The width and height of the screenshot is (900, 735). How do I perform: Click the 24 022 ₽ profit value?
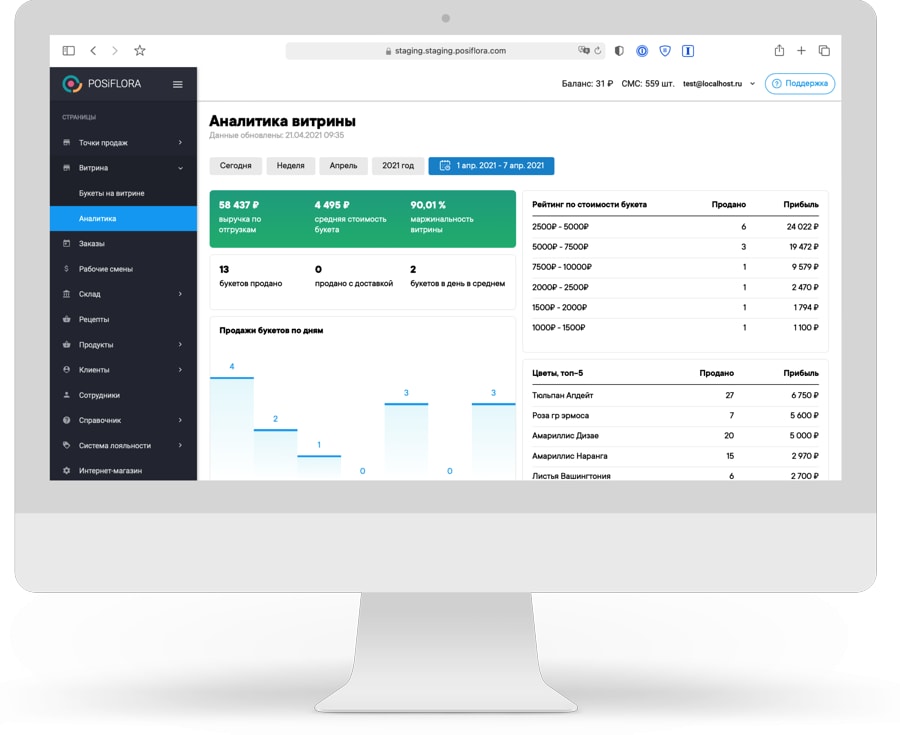(802, 227)
